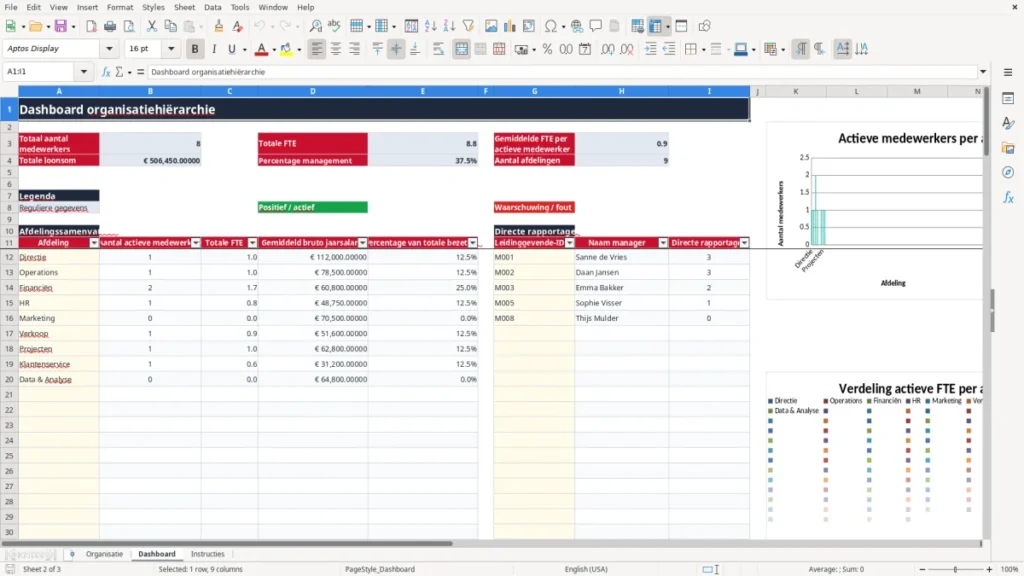Open Find and Replace
The width and height of the screenshot is (1024, 576).
[315, 26]
